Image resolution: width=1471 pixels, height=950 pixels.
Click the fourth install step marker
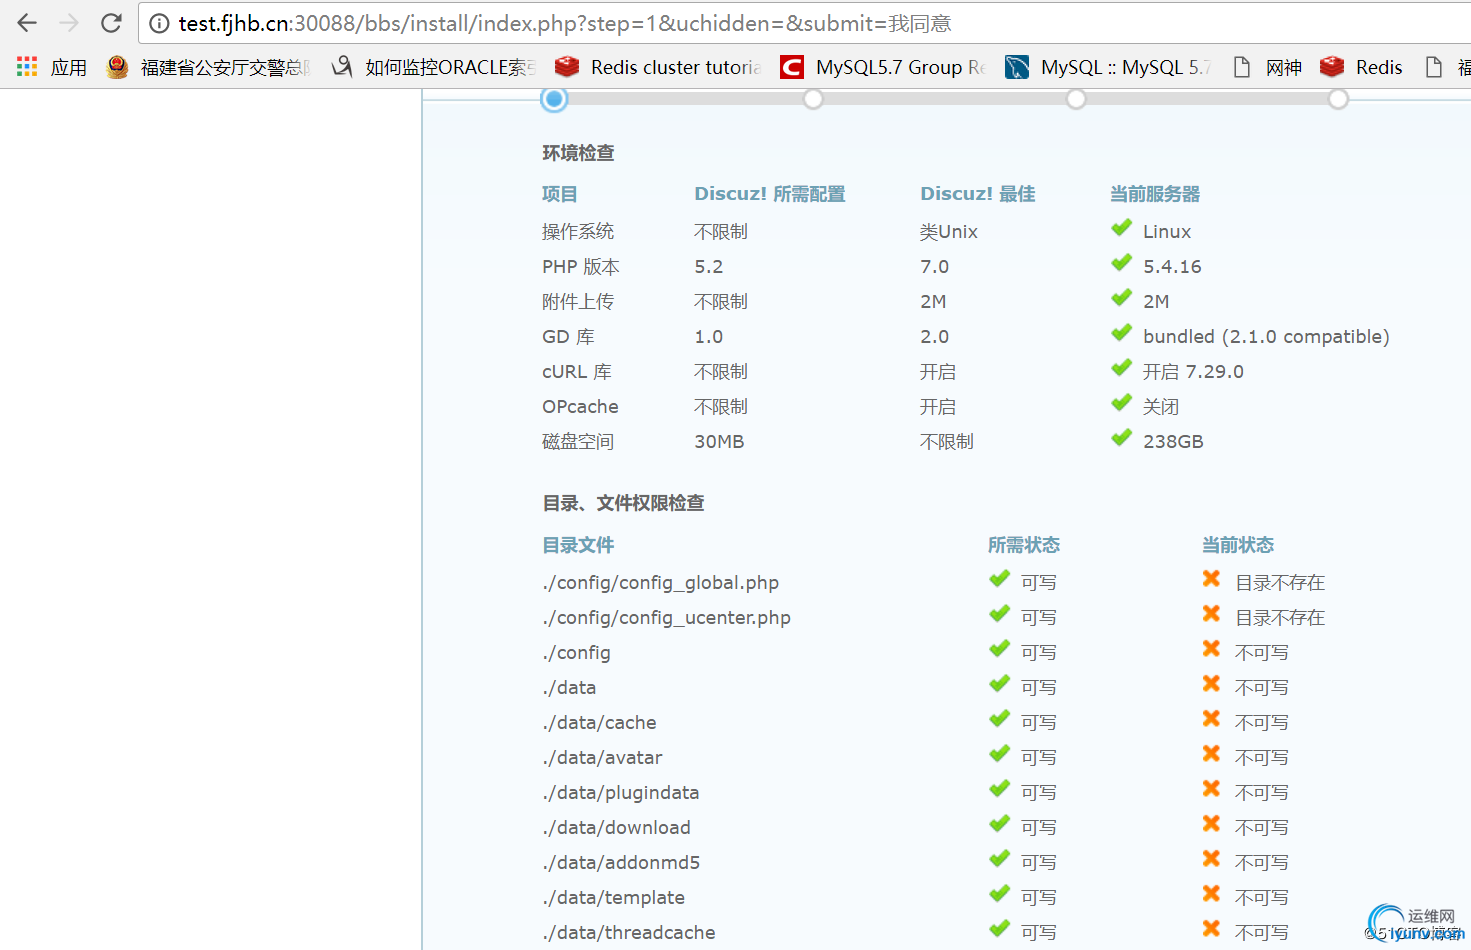pos(1338,99)
